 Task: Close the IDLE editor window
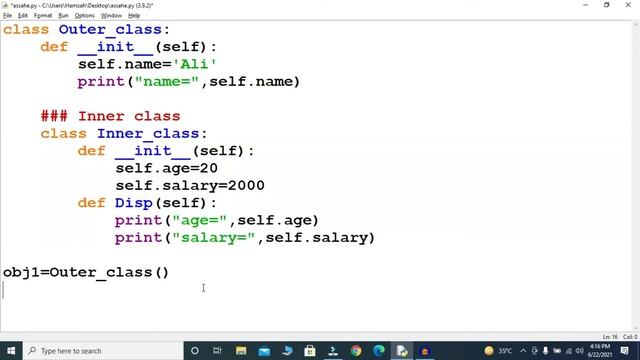click(628, 5)
